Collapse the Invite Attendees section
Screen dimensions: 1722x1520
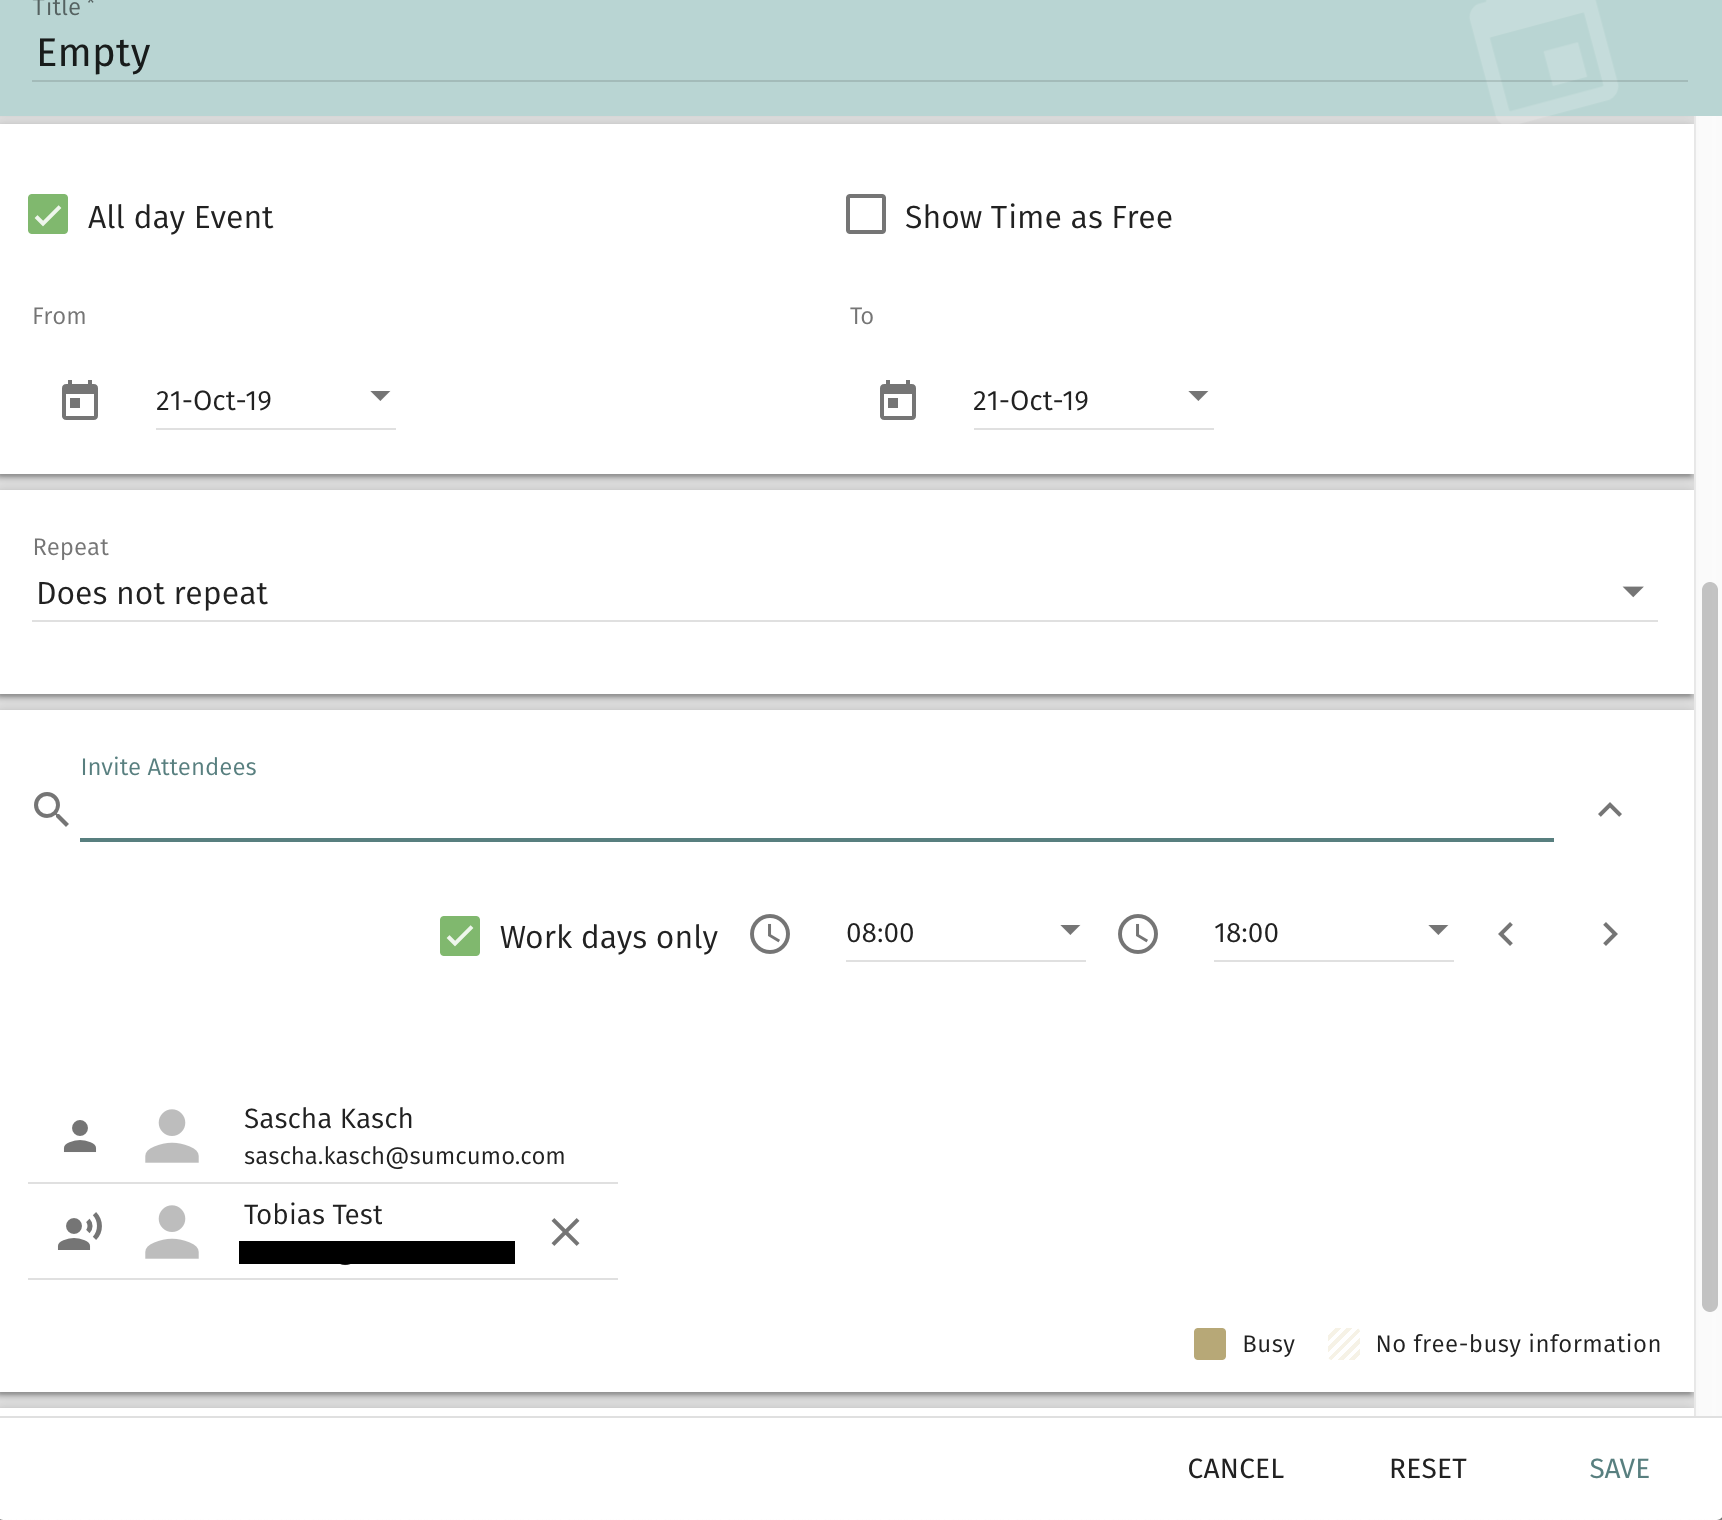tap(1609, 810)
